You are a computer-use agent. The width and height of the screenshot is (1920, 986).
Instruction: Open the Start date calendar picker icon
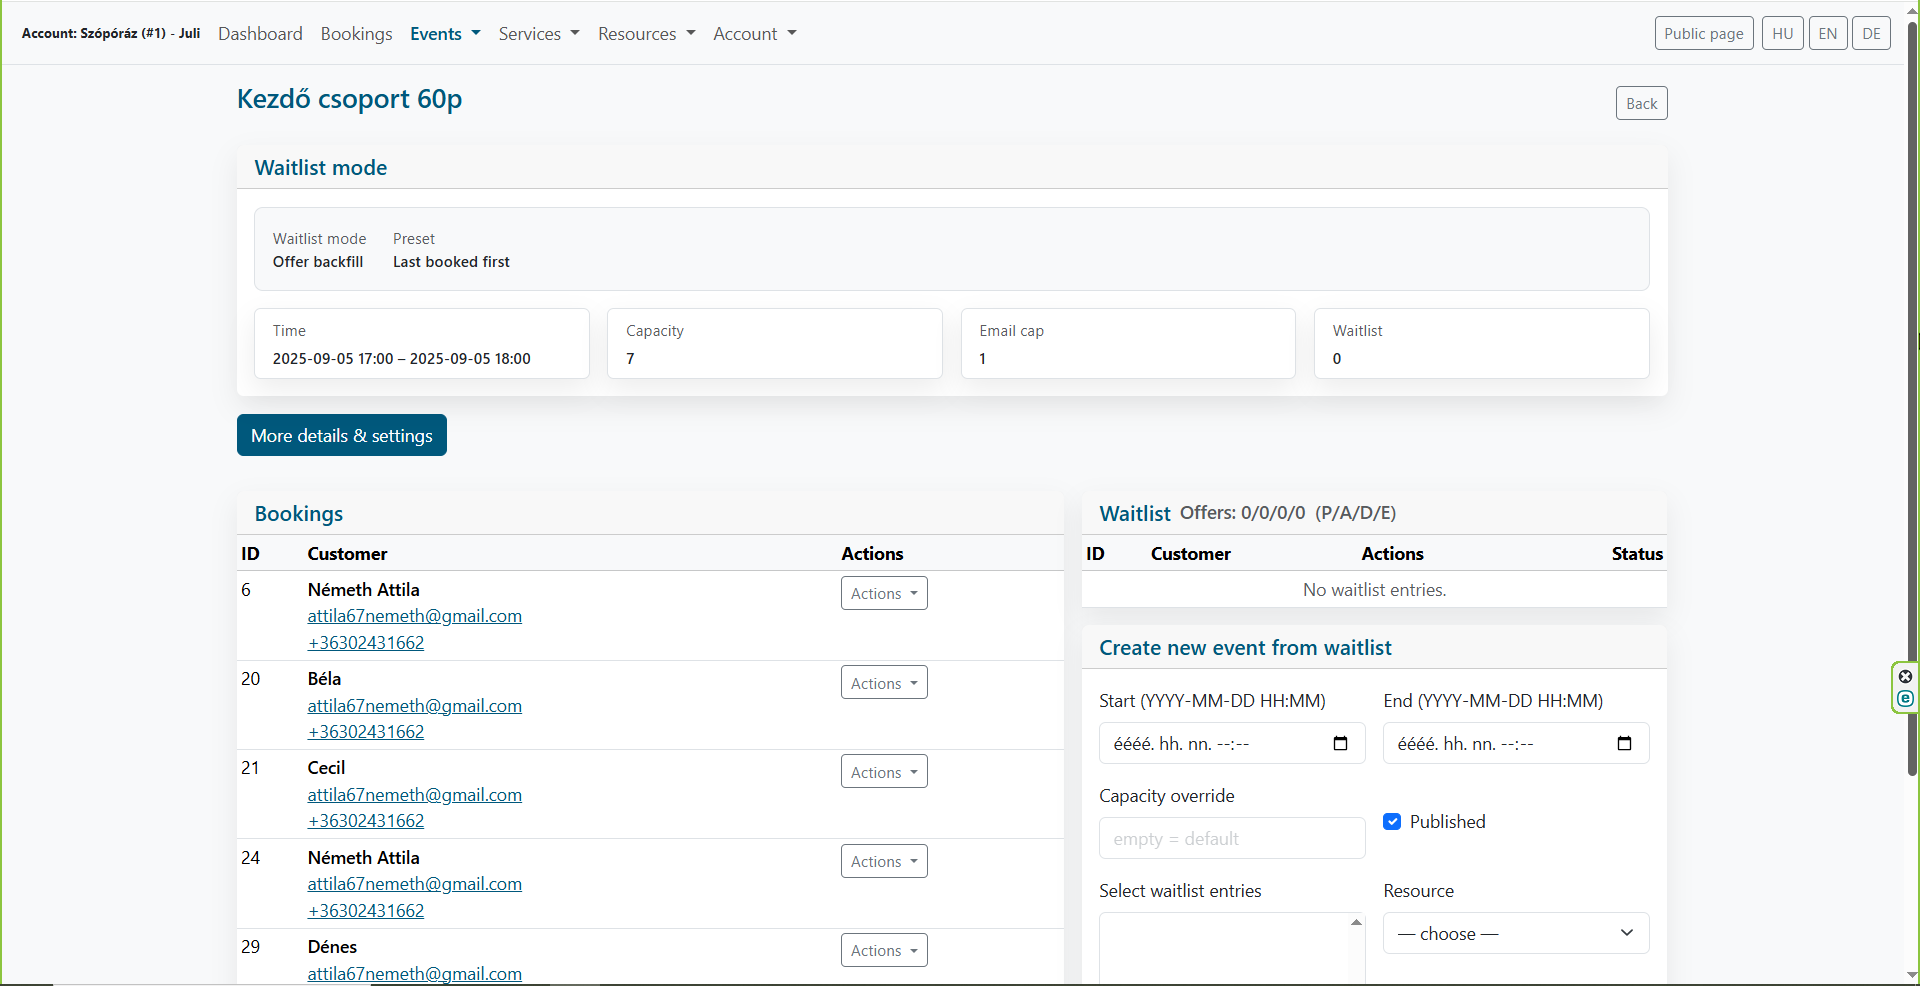point(1340,743)
